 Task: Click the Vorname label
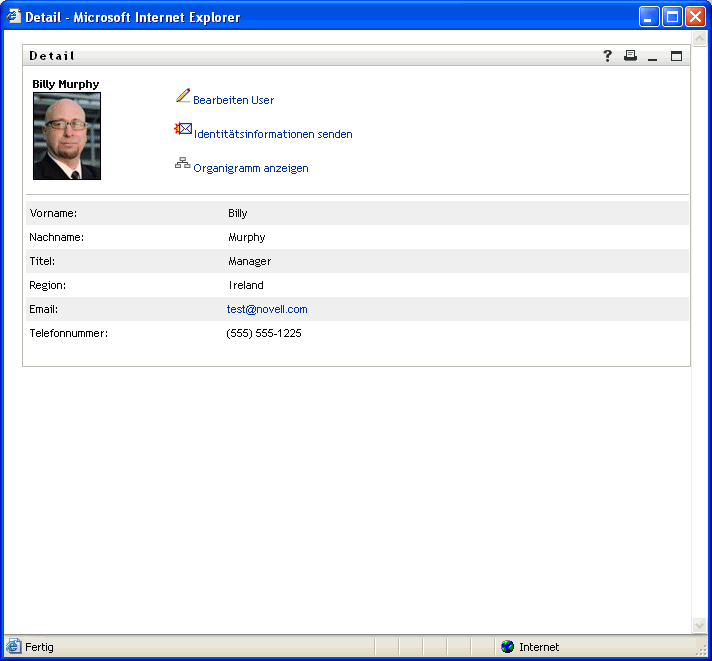(53, 213)
